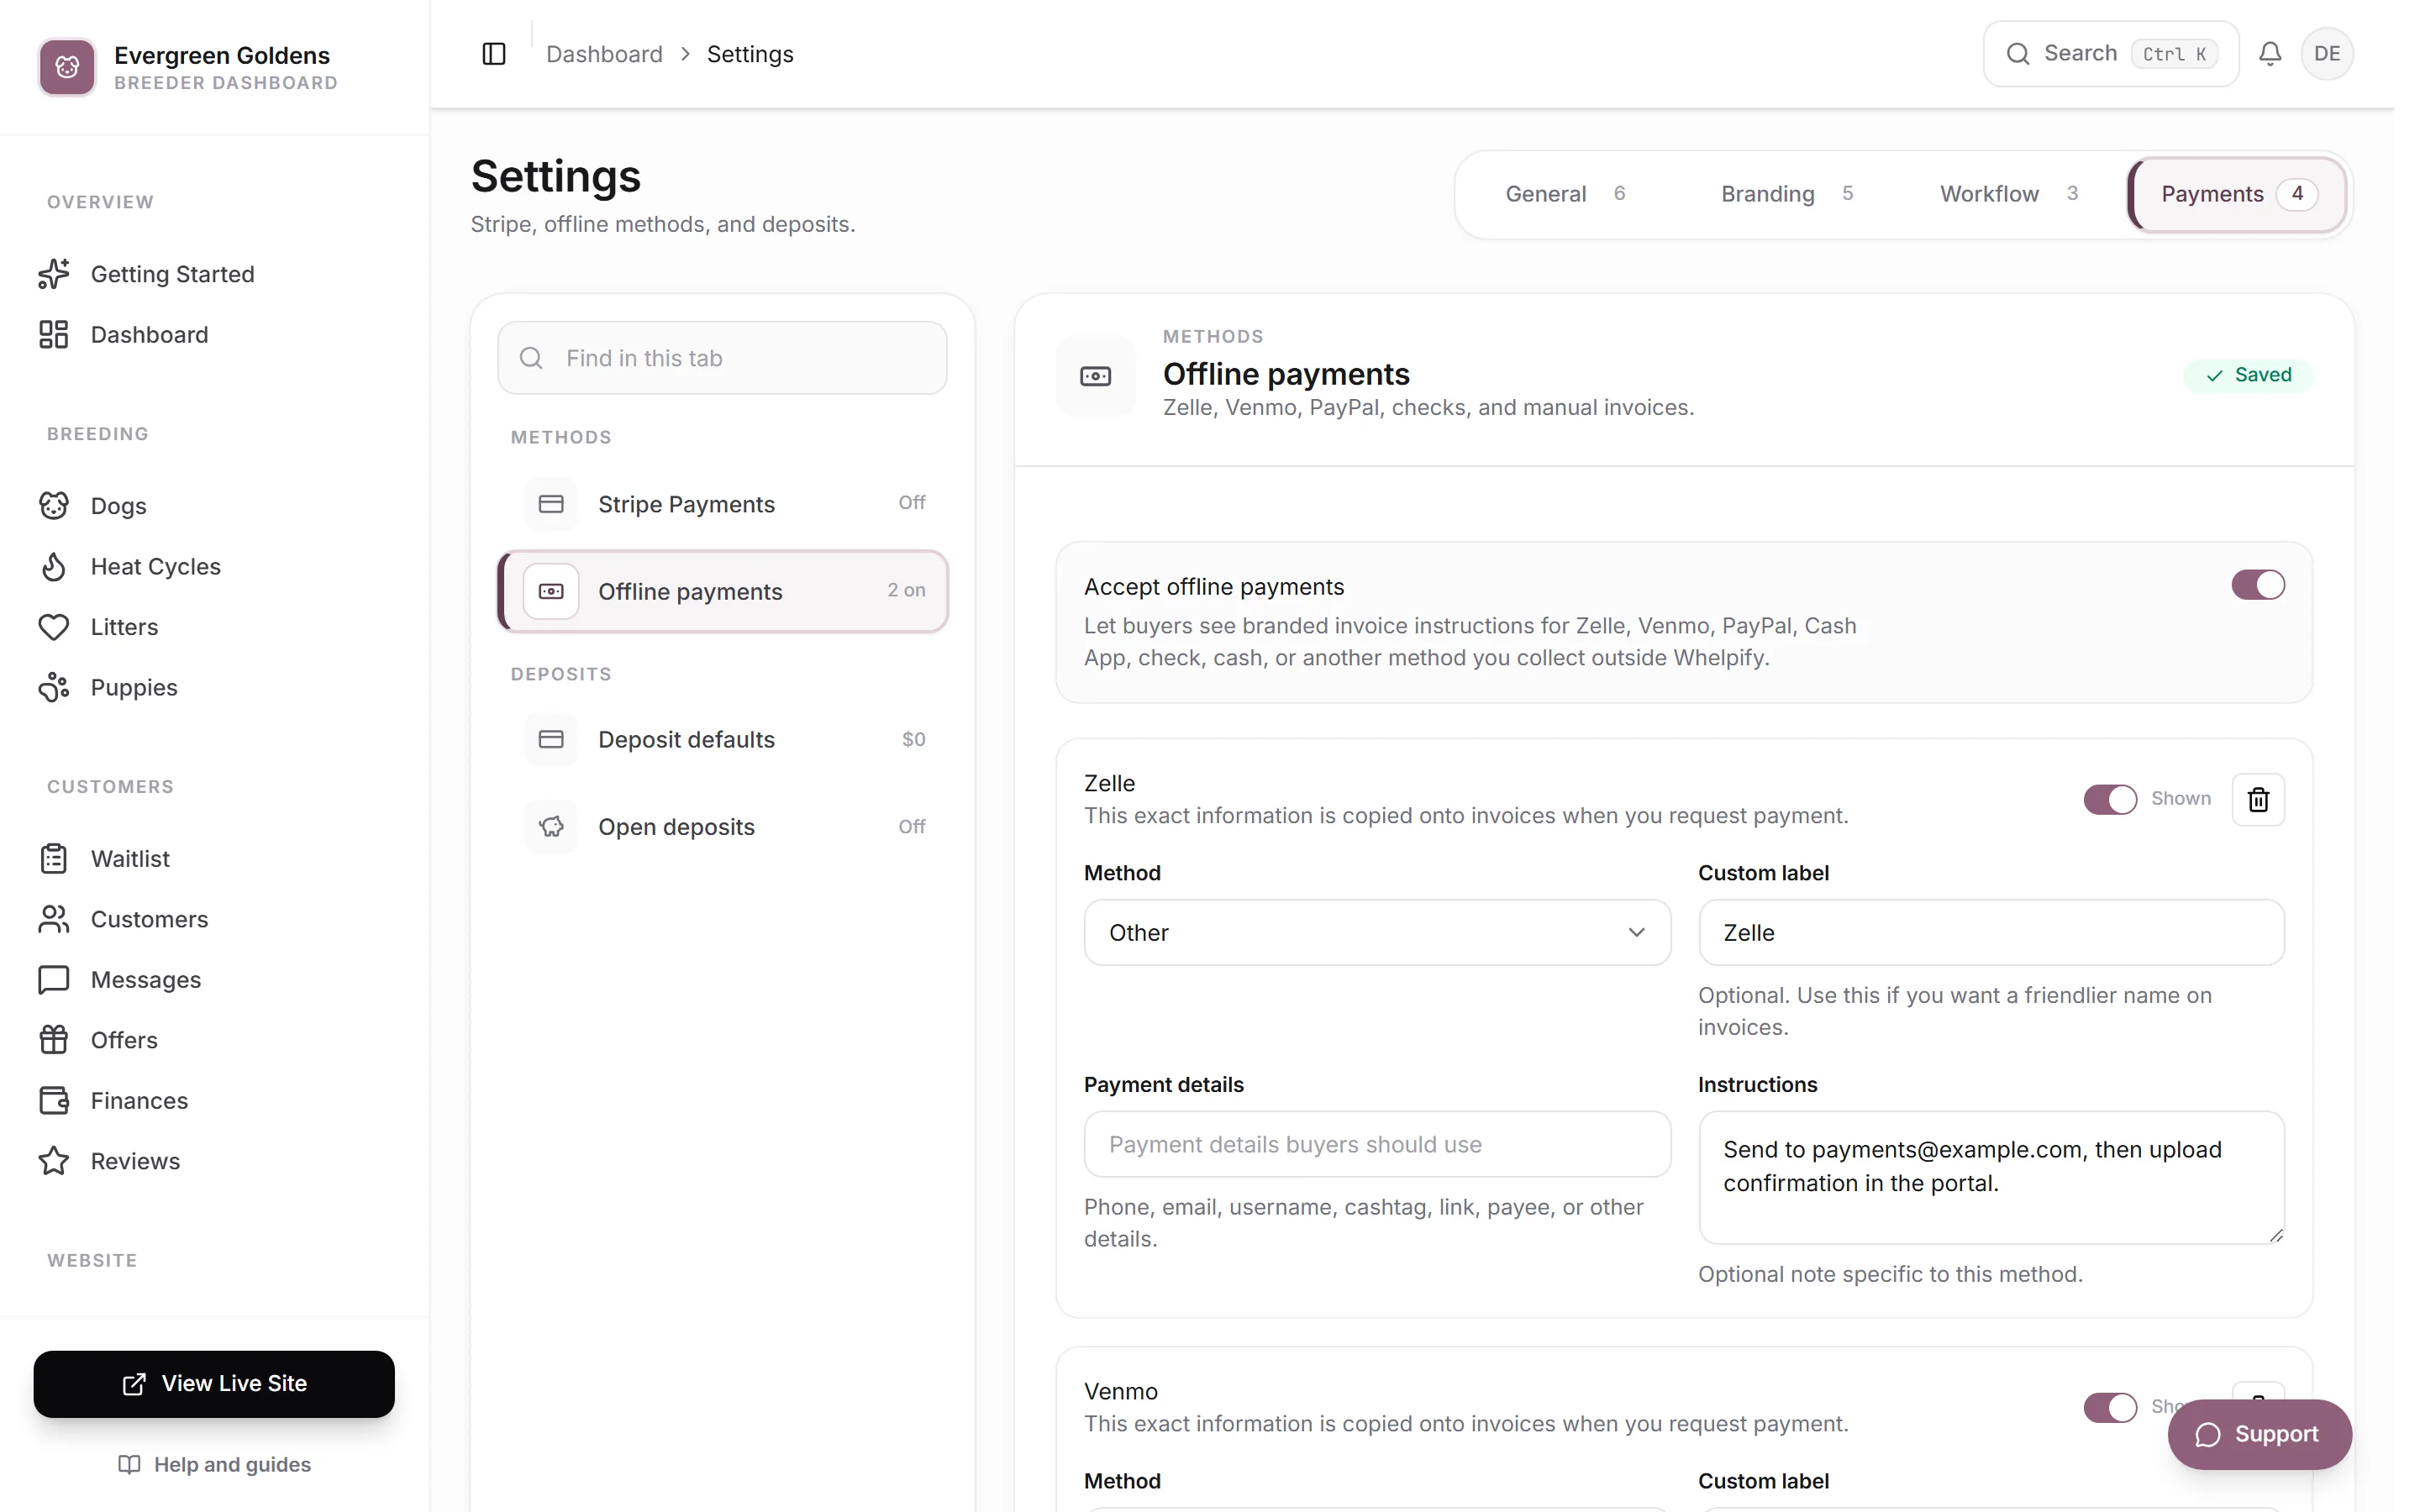This screenshot has height=1512, width=2420.
Task: Toggle the Venmo shown switch
Action: coord(2110,1407)
